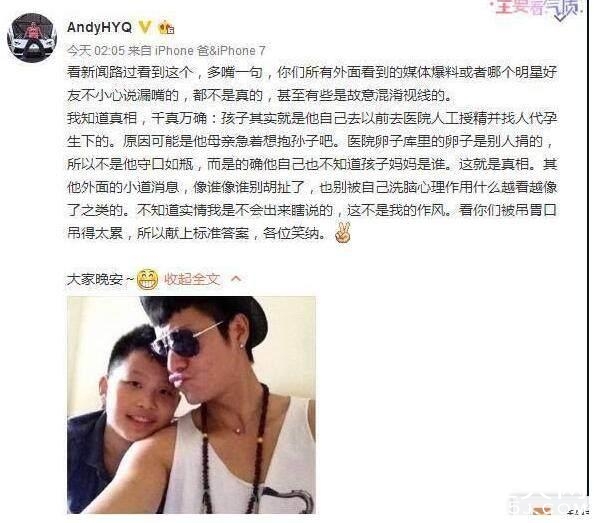Click the yellow V verified badge
Screen dimensions: 597x523
145,27
